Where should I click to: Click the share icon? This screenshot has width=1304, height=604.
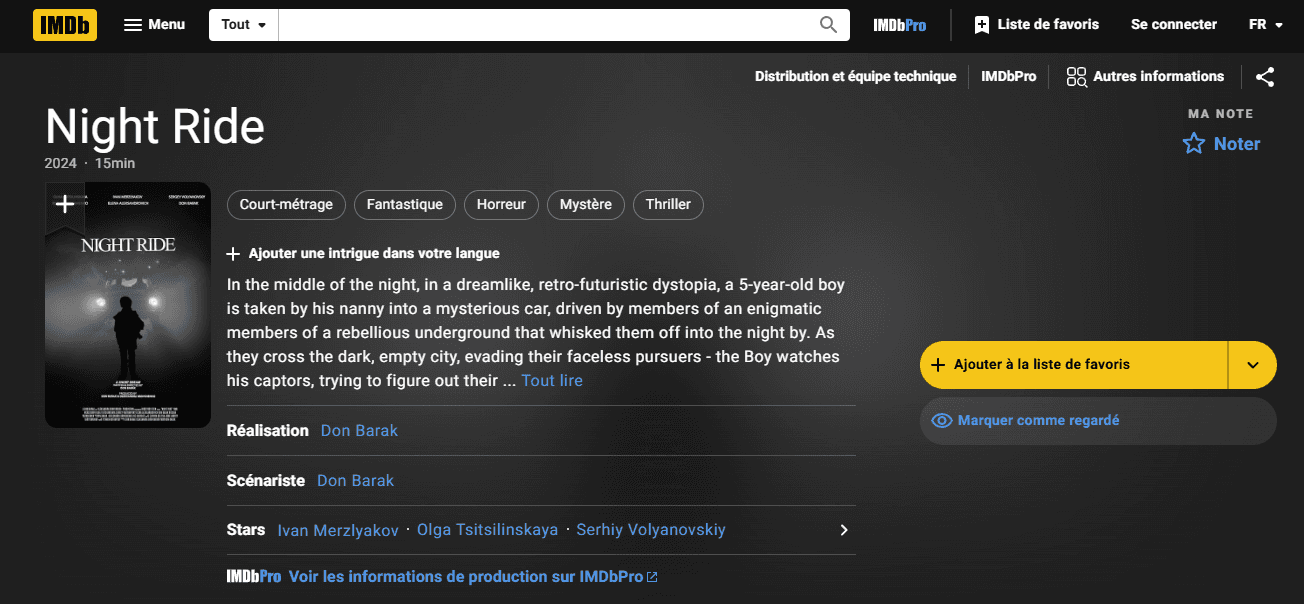pos(1265,77)
